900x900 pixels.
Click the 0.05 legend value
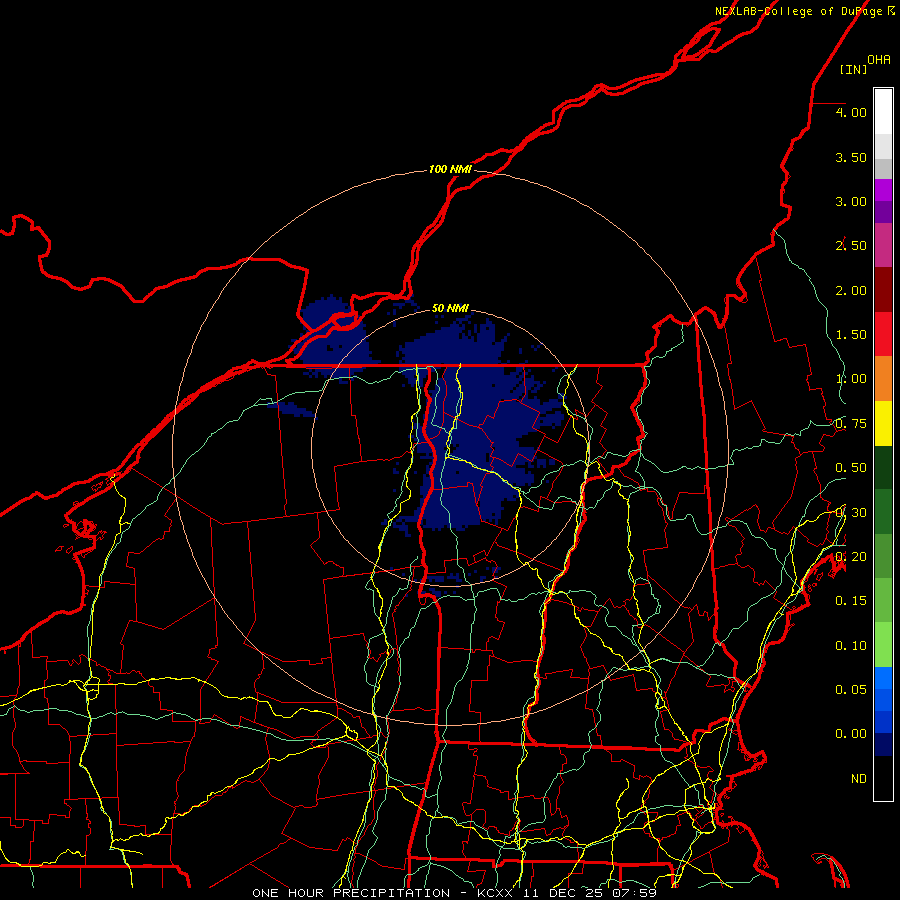pyautogui.click(x=851, y=689)
